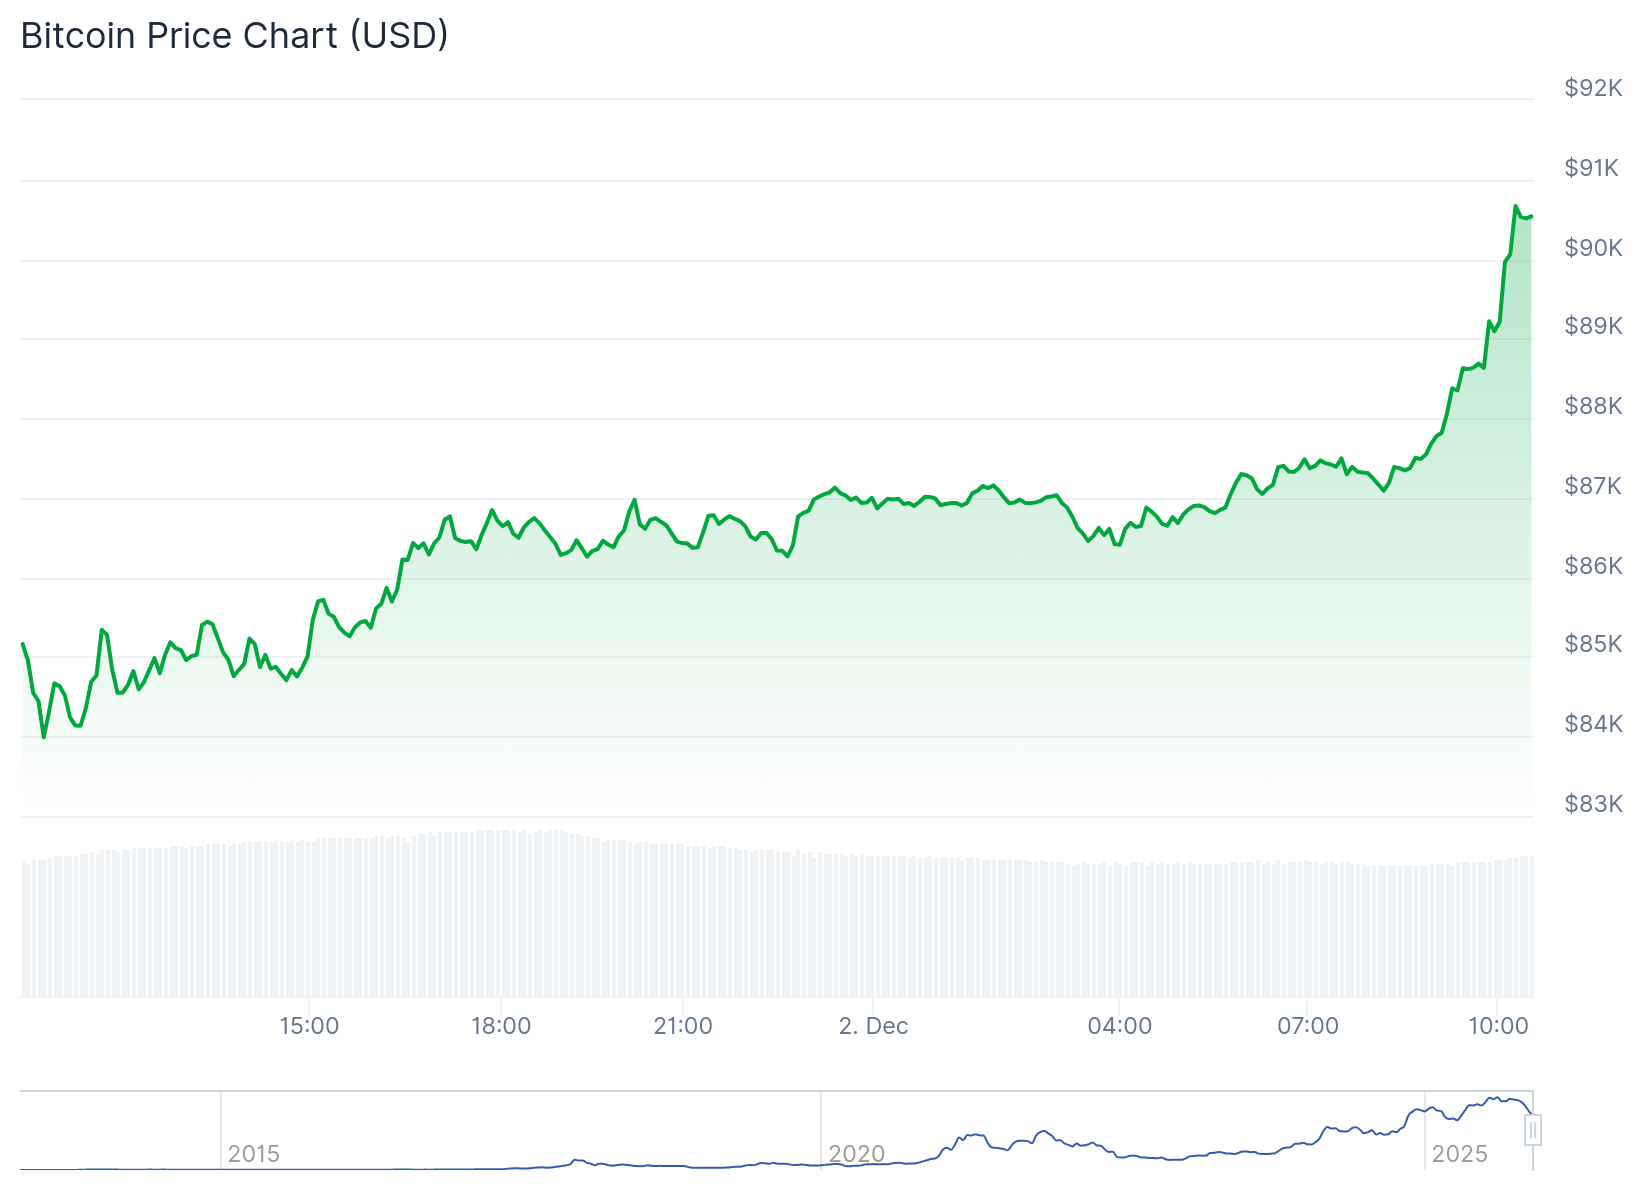The image size is (1644, 1200).
Task: Click the '2. Dec' date axis label
Action: pyautogui.click(x=873, y=1026)
